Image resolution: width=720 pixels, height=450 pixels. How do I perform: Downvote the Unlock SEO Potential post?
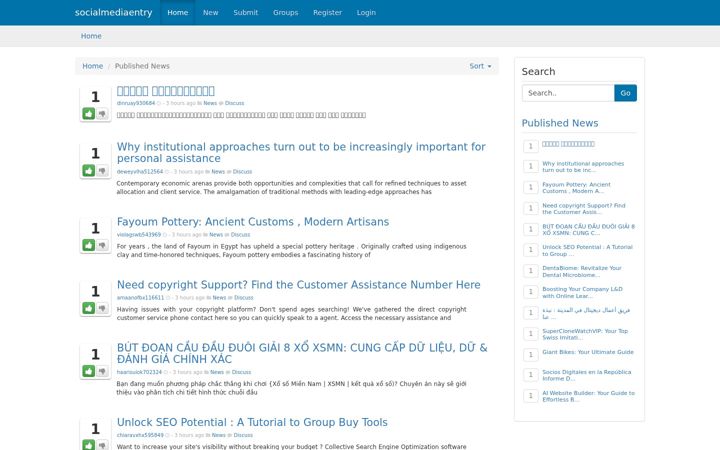pos(102,444)
